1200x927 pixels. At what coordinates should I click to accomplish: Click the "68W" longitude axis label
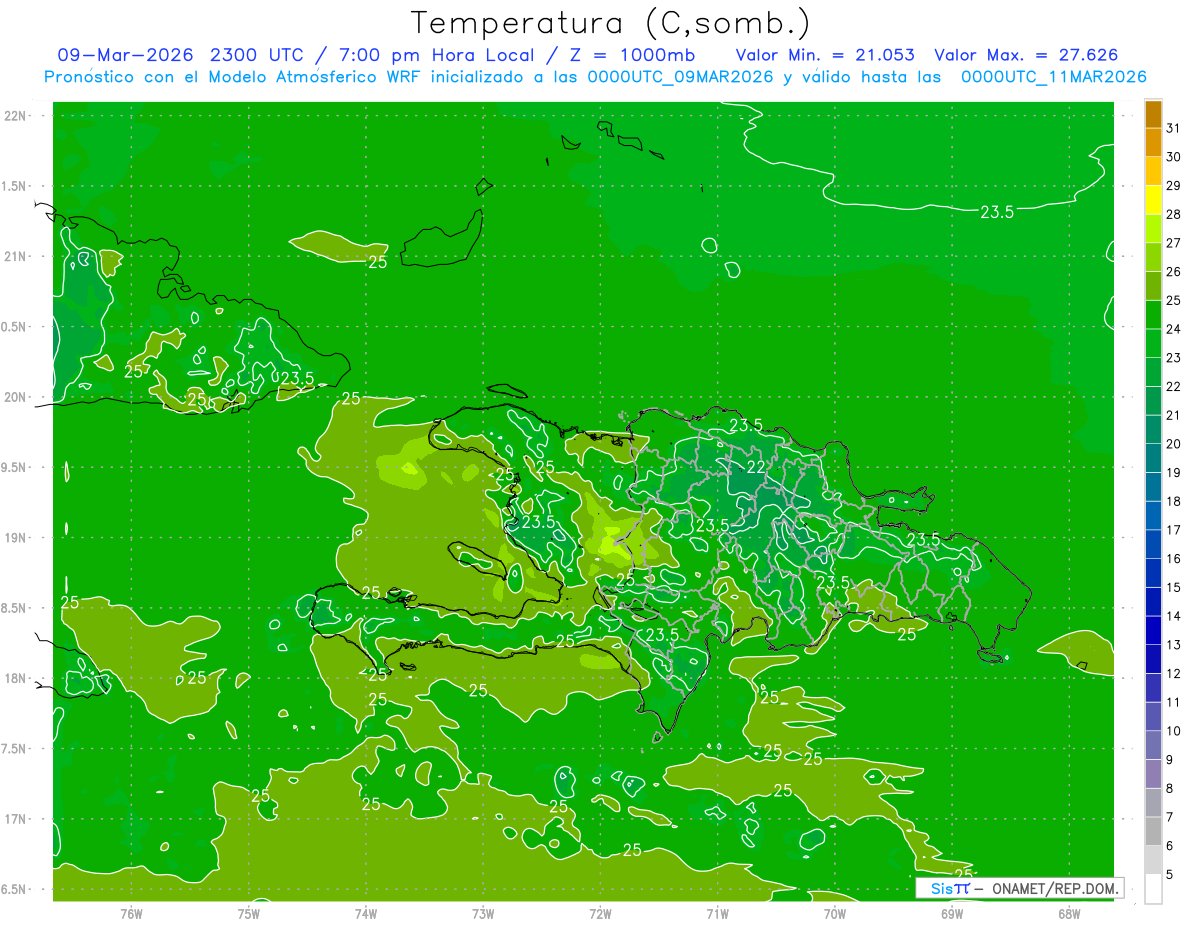click(x=1069, y=914)
